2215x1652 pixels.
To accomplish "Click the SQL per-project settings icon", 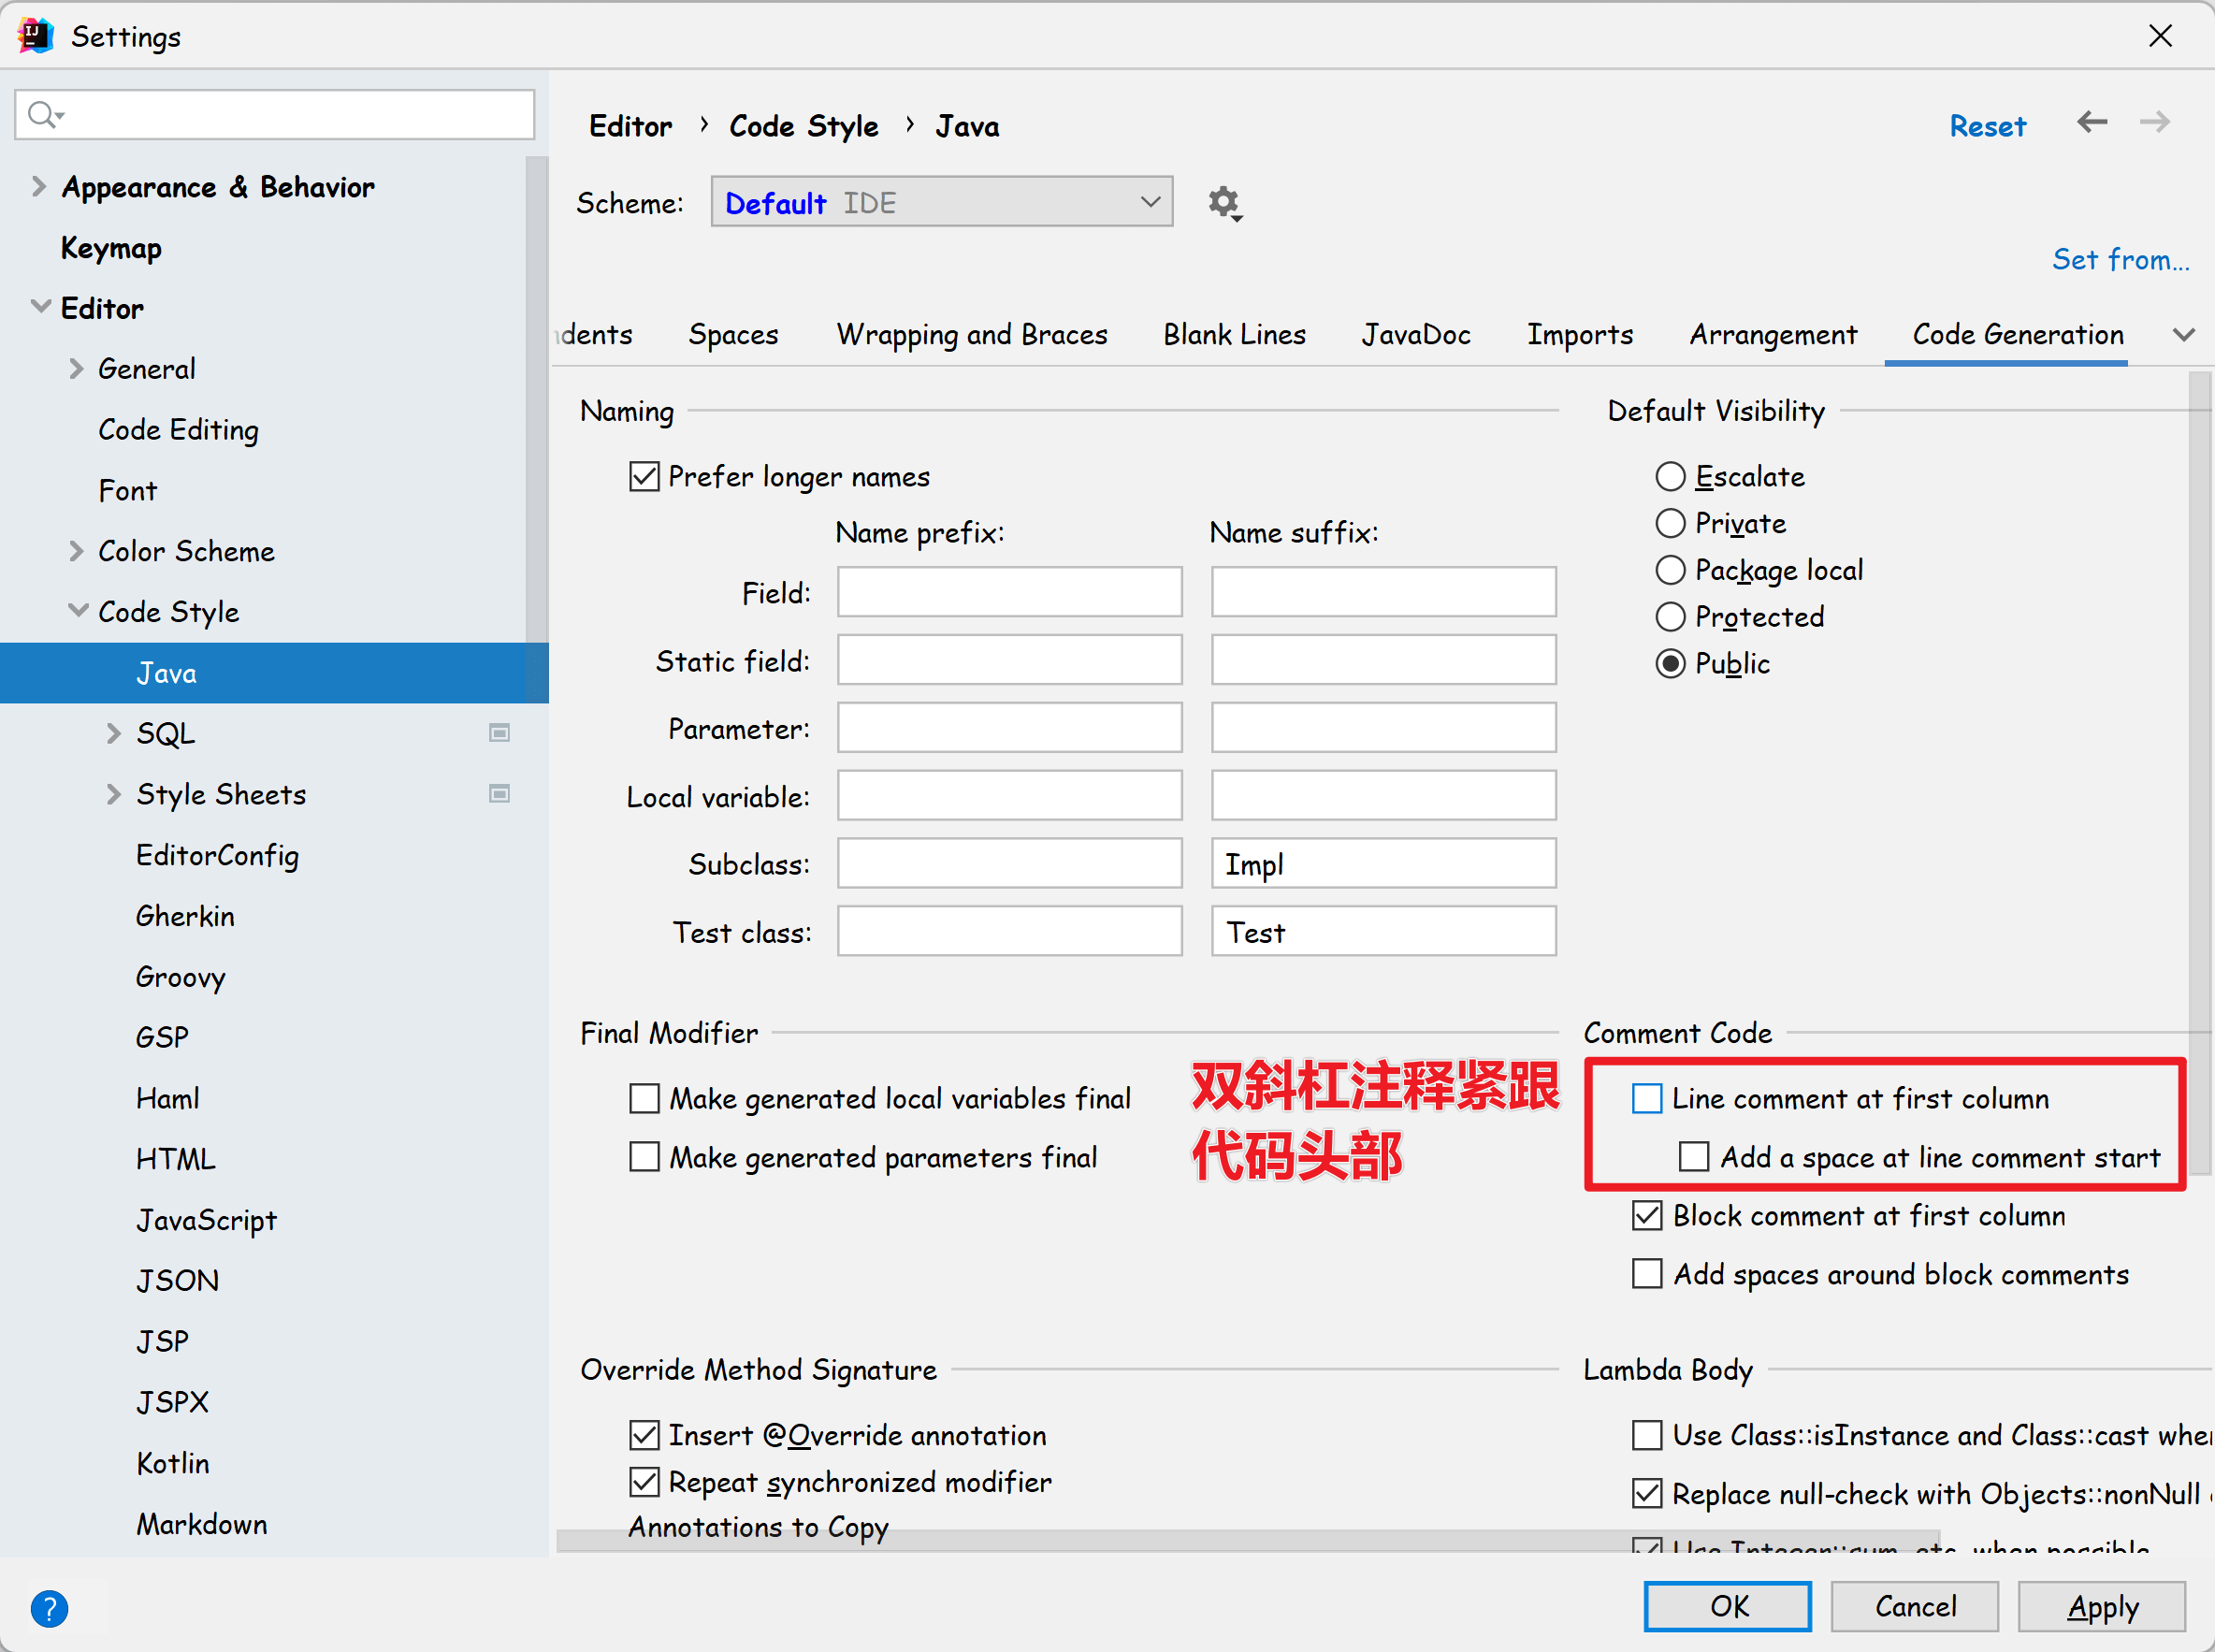I will coord(499,733).
